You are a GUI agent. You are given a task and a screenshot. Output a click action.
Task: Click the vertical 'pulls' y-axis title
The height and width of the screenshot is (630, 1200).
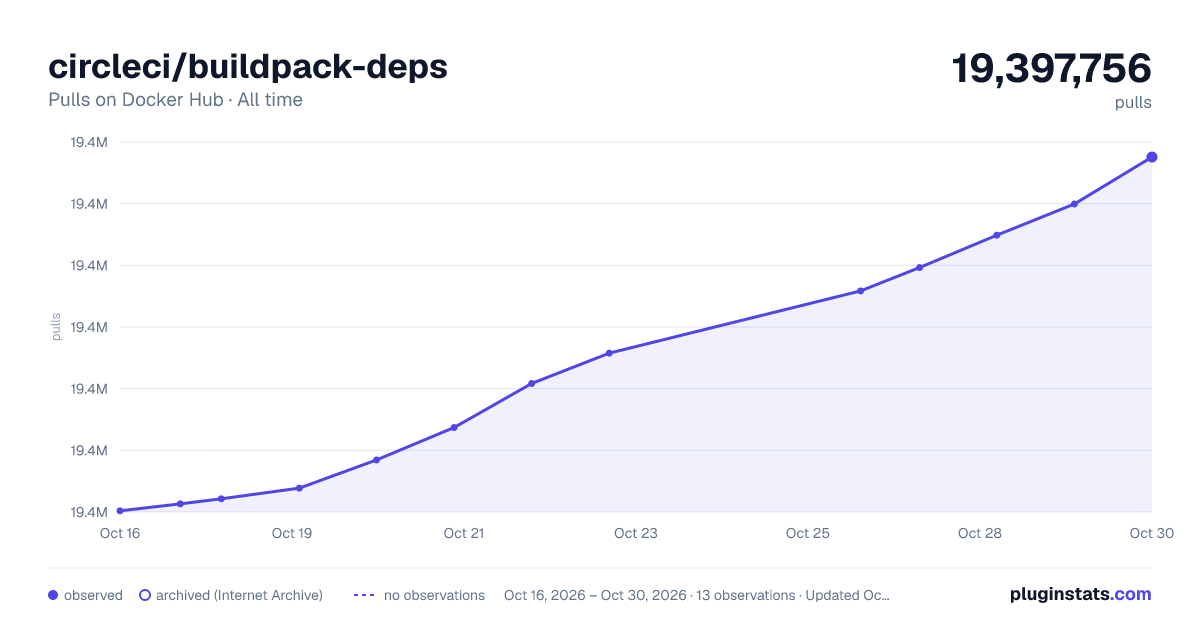tap(56, 327)
